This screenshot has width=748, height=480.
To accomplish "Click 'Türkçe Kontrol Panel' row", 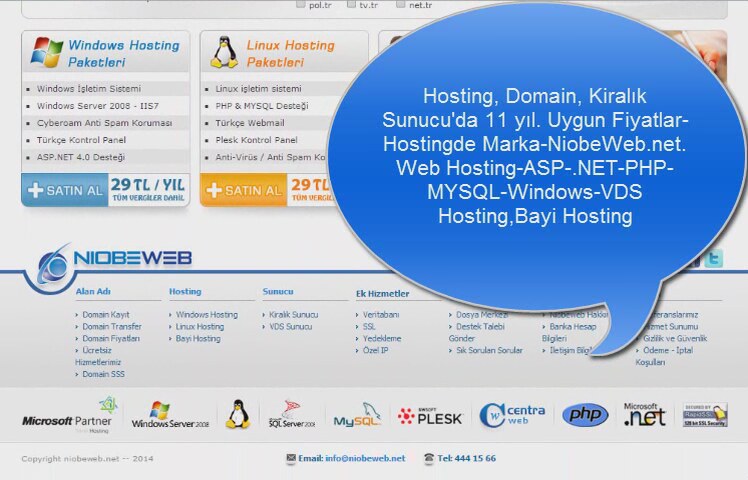I will tap(105, 140).
